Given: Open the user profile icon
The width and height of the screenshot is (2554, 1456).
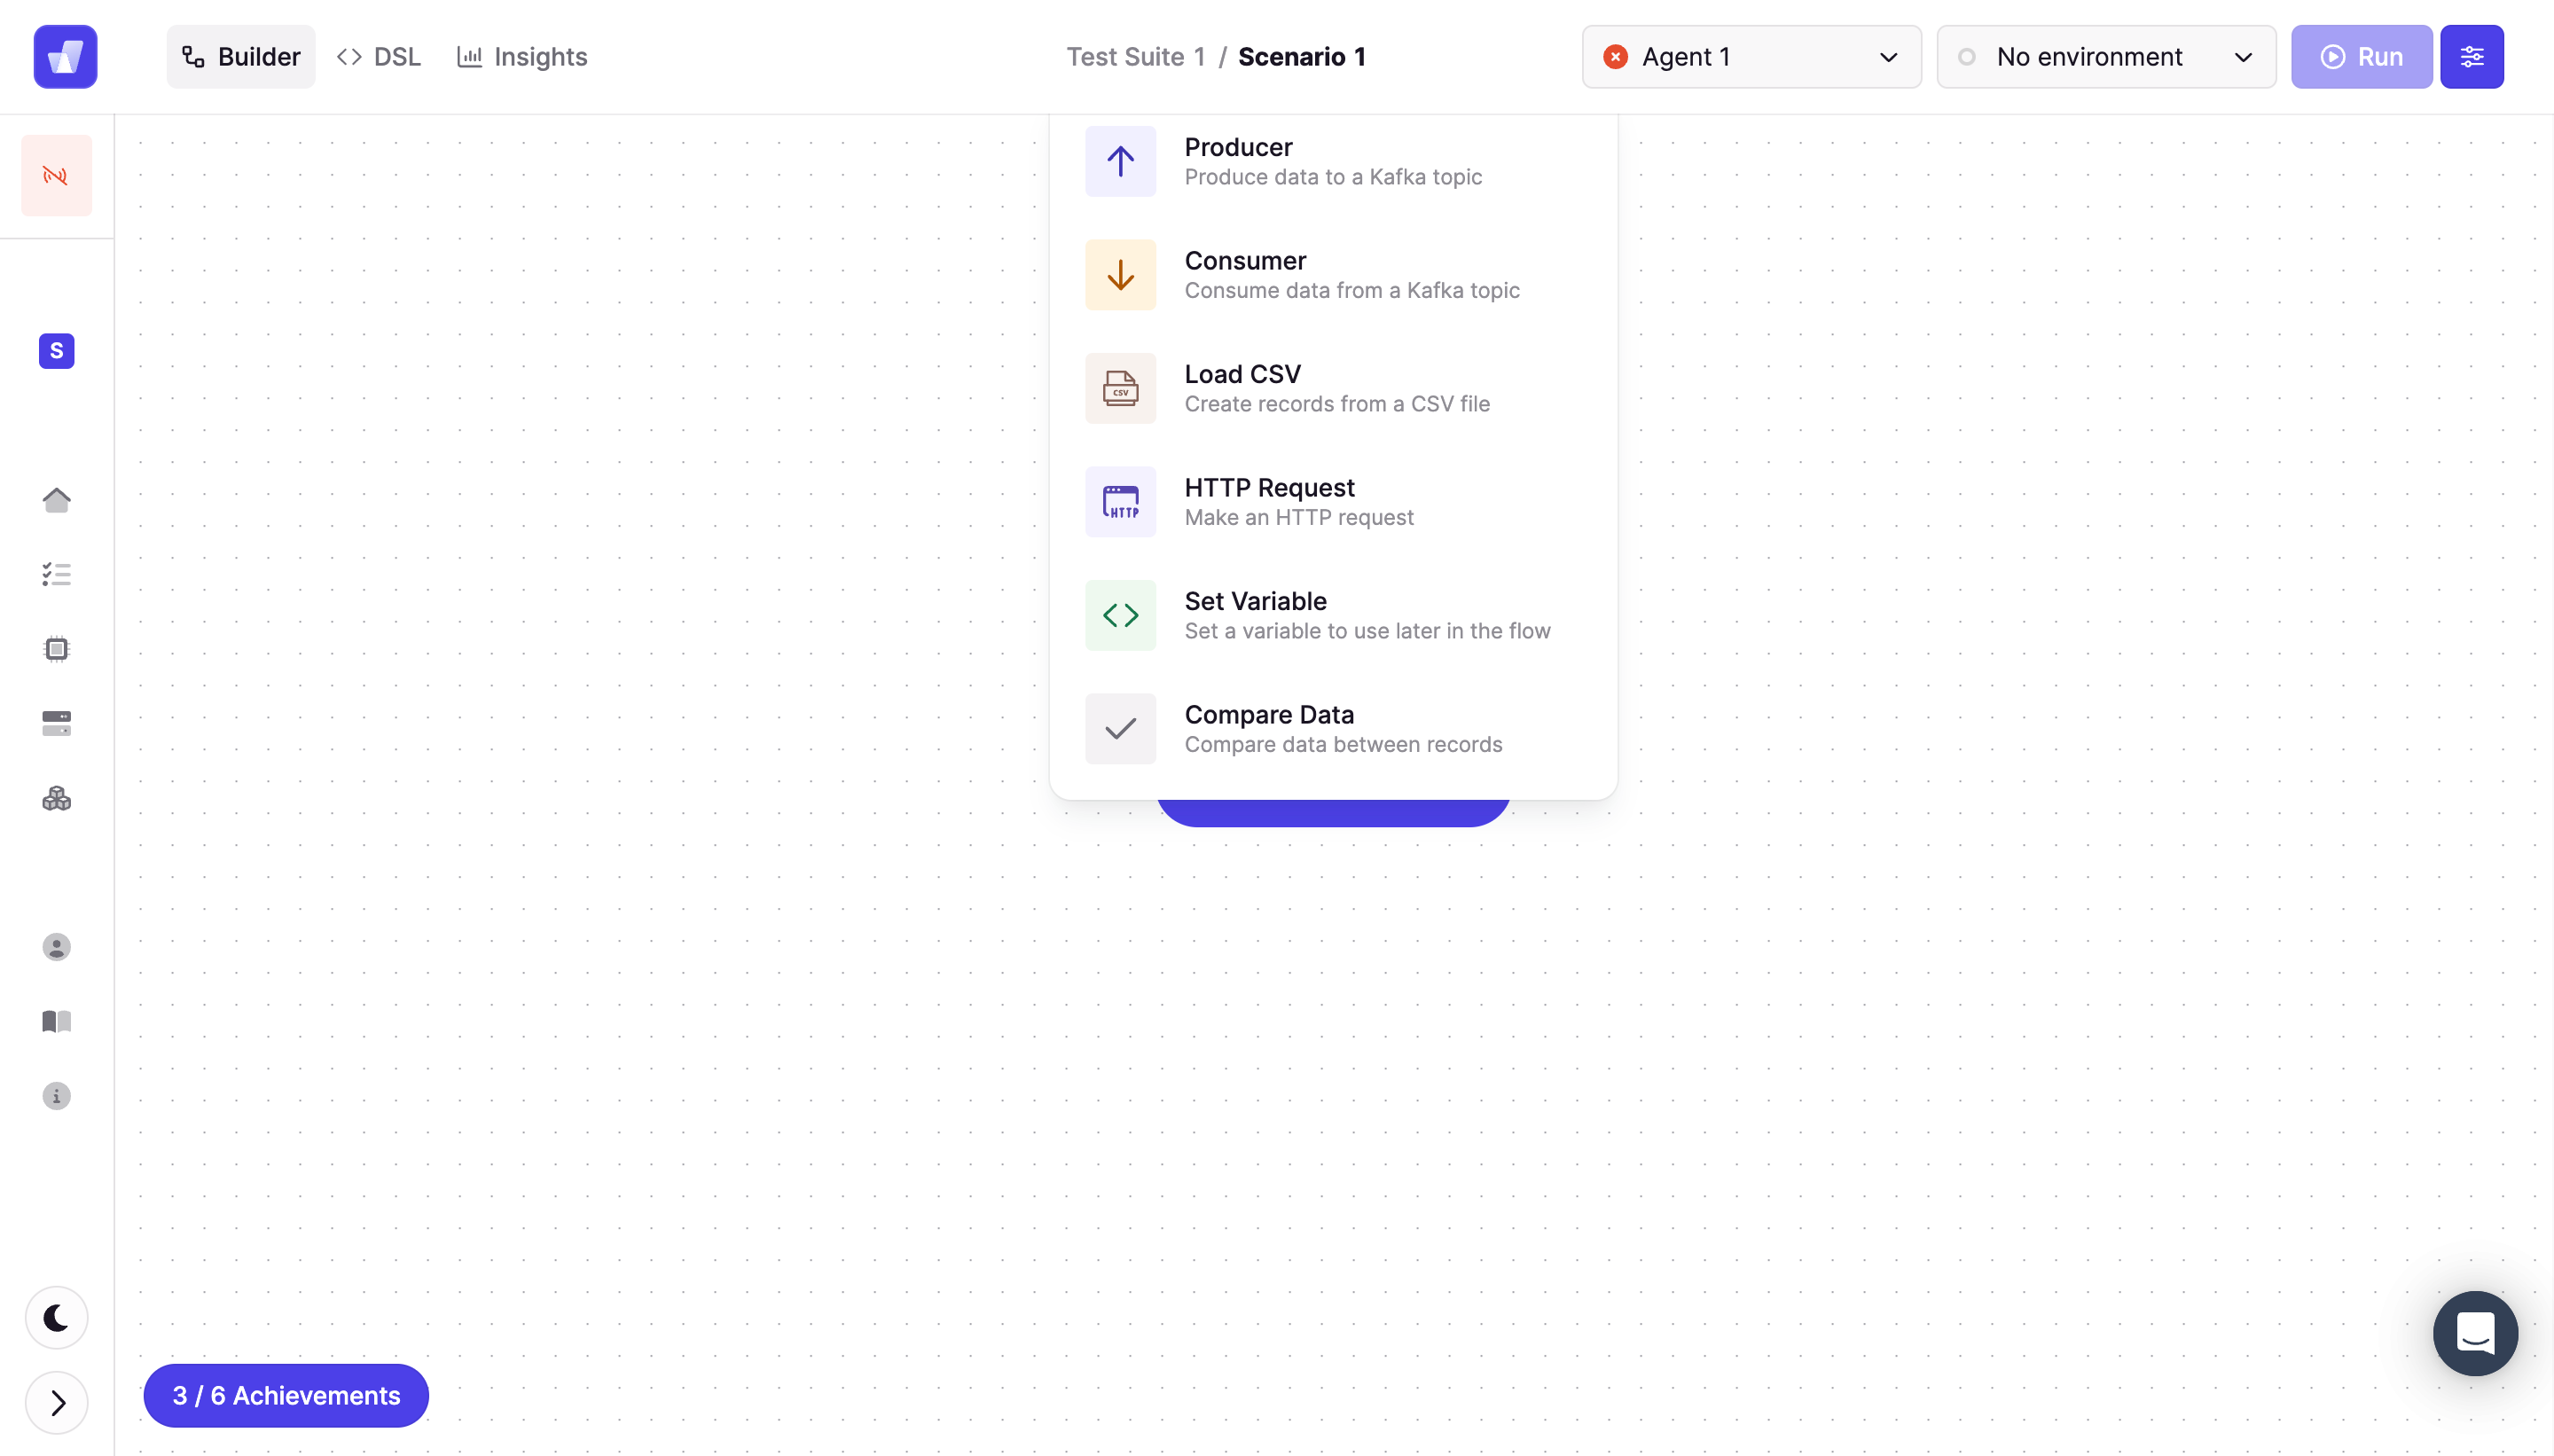Looking at the screenshot, I should click(56, 947).
